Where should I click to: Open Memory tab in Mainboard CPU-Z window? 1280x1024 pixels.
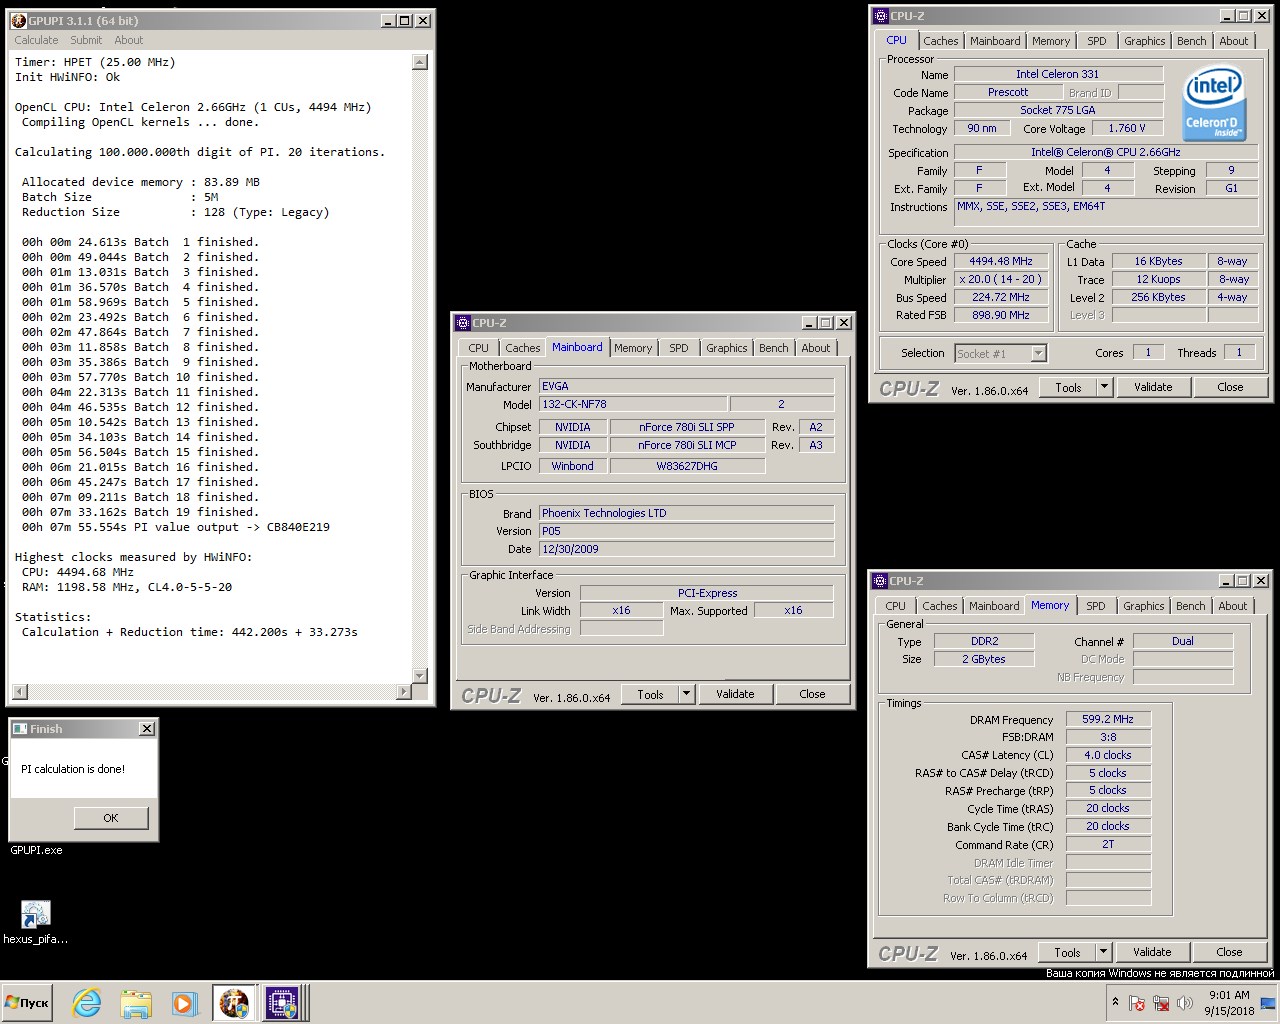(633, 348)
